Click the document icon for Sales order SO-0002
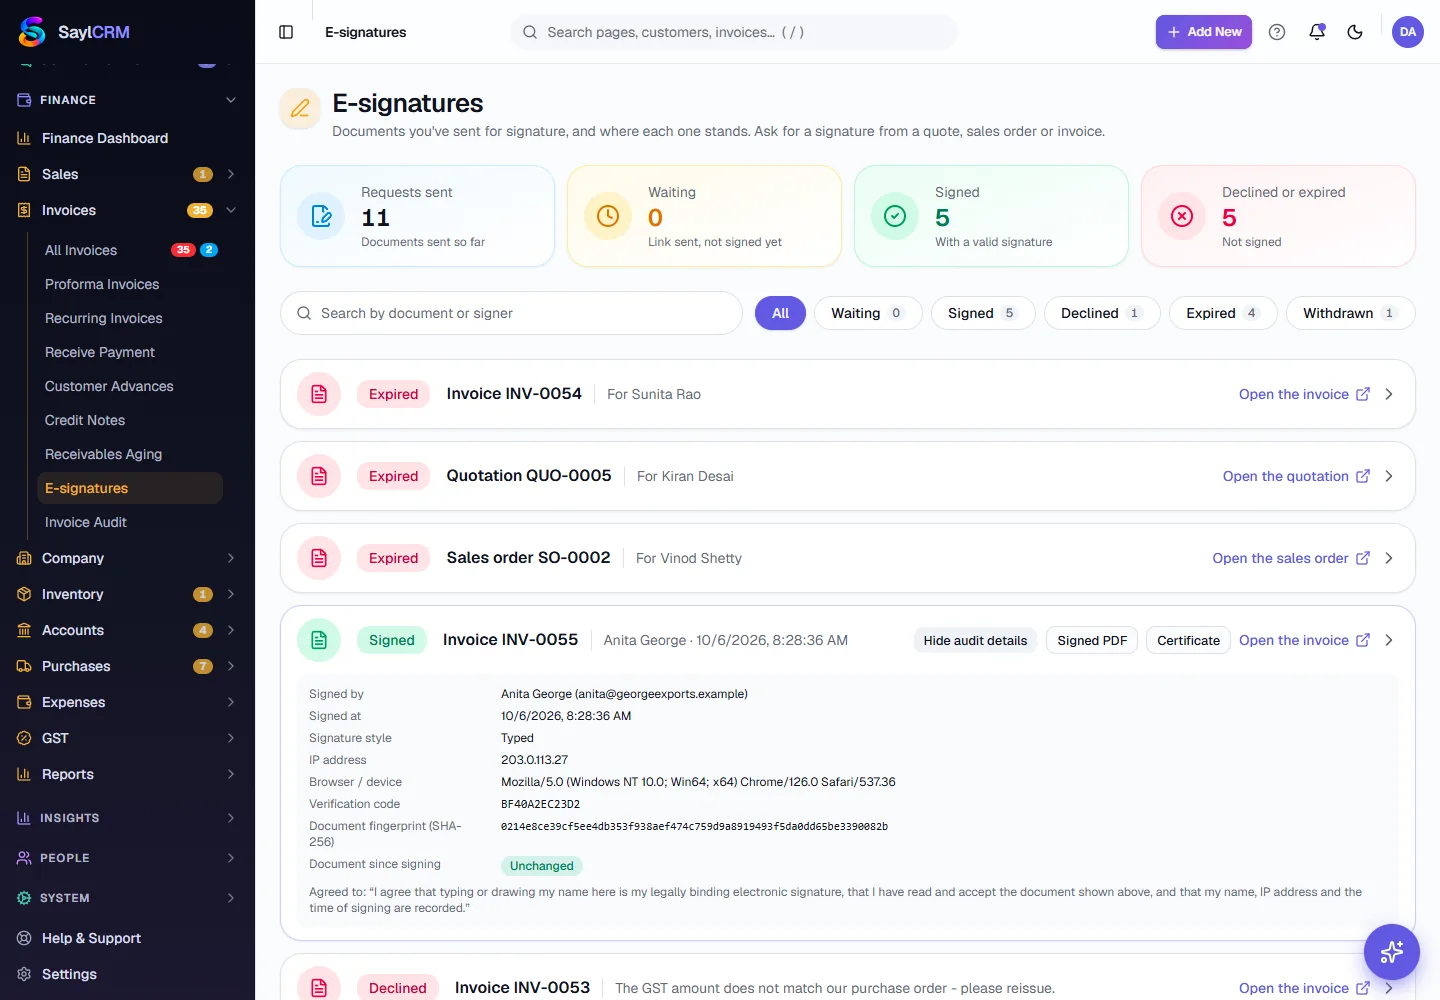The image size is (1440, 1000). coord(319,558)
